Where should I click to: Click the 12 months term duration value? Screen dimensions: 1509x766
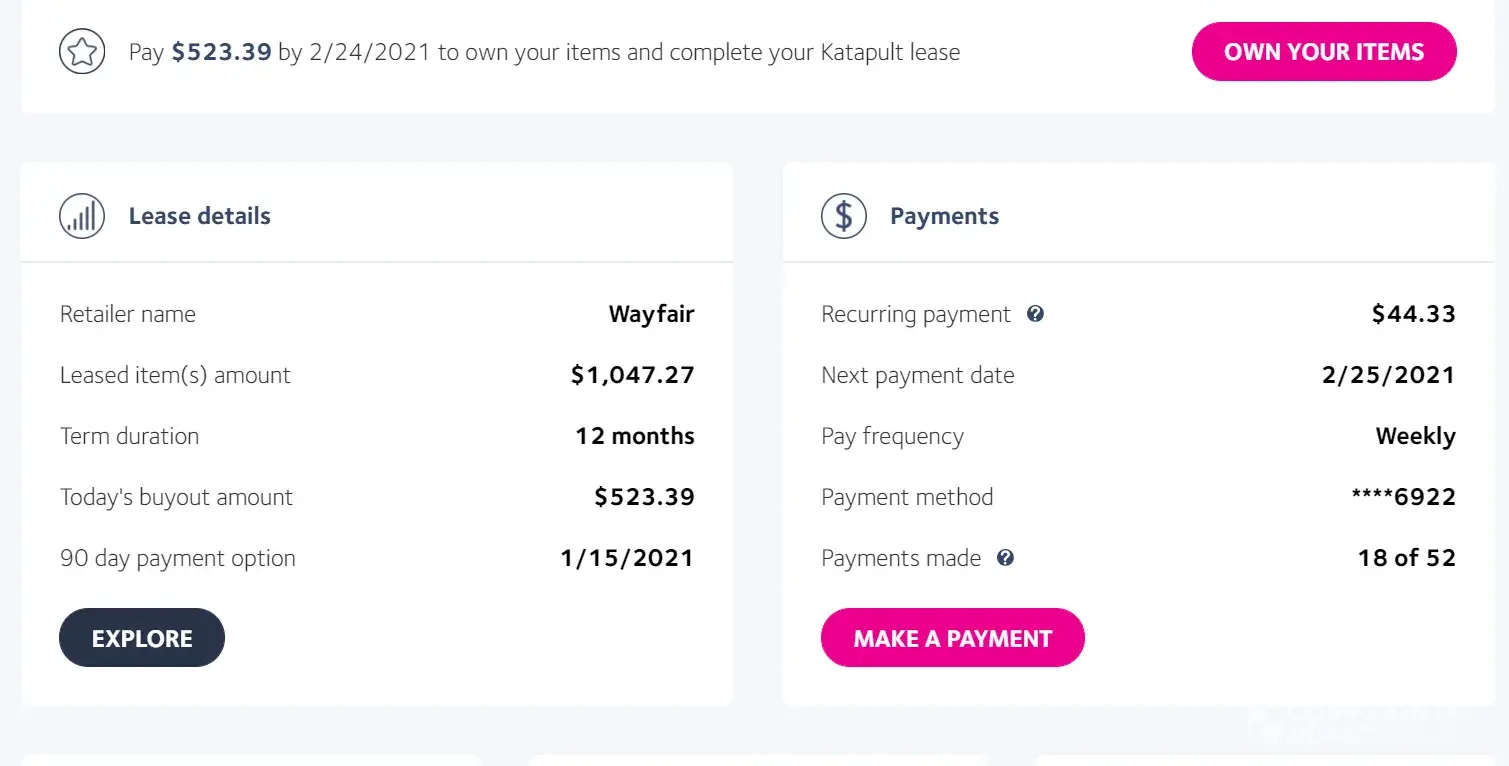click(634, 436)
